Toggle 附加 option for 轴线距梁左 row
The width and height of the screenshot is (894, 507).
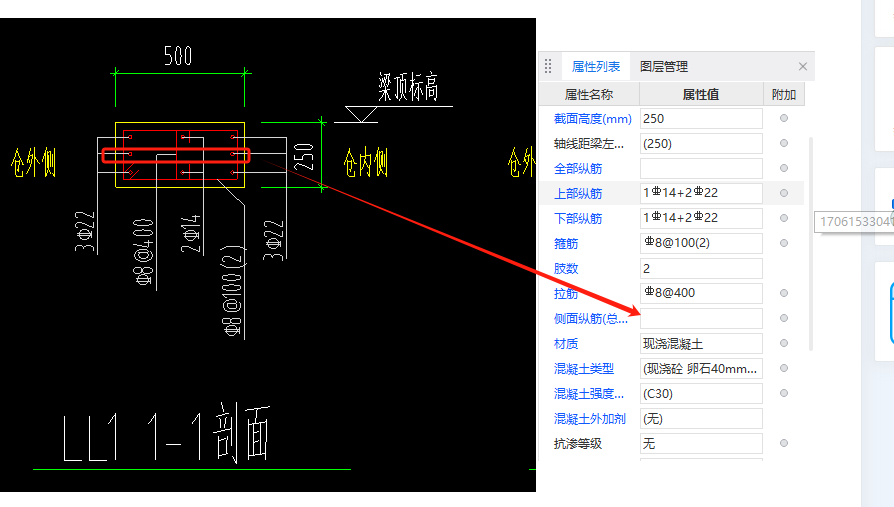(784, 143)
